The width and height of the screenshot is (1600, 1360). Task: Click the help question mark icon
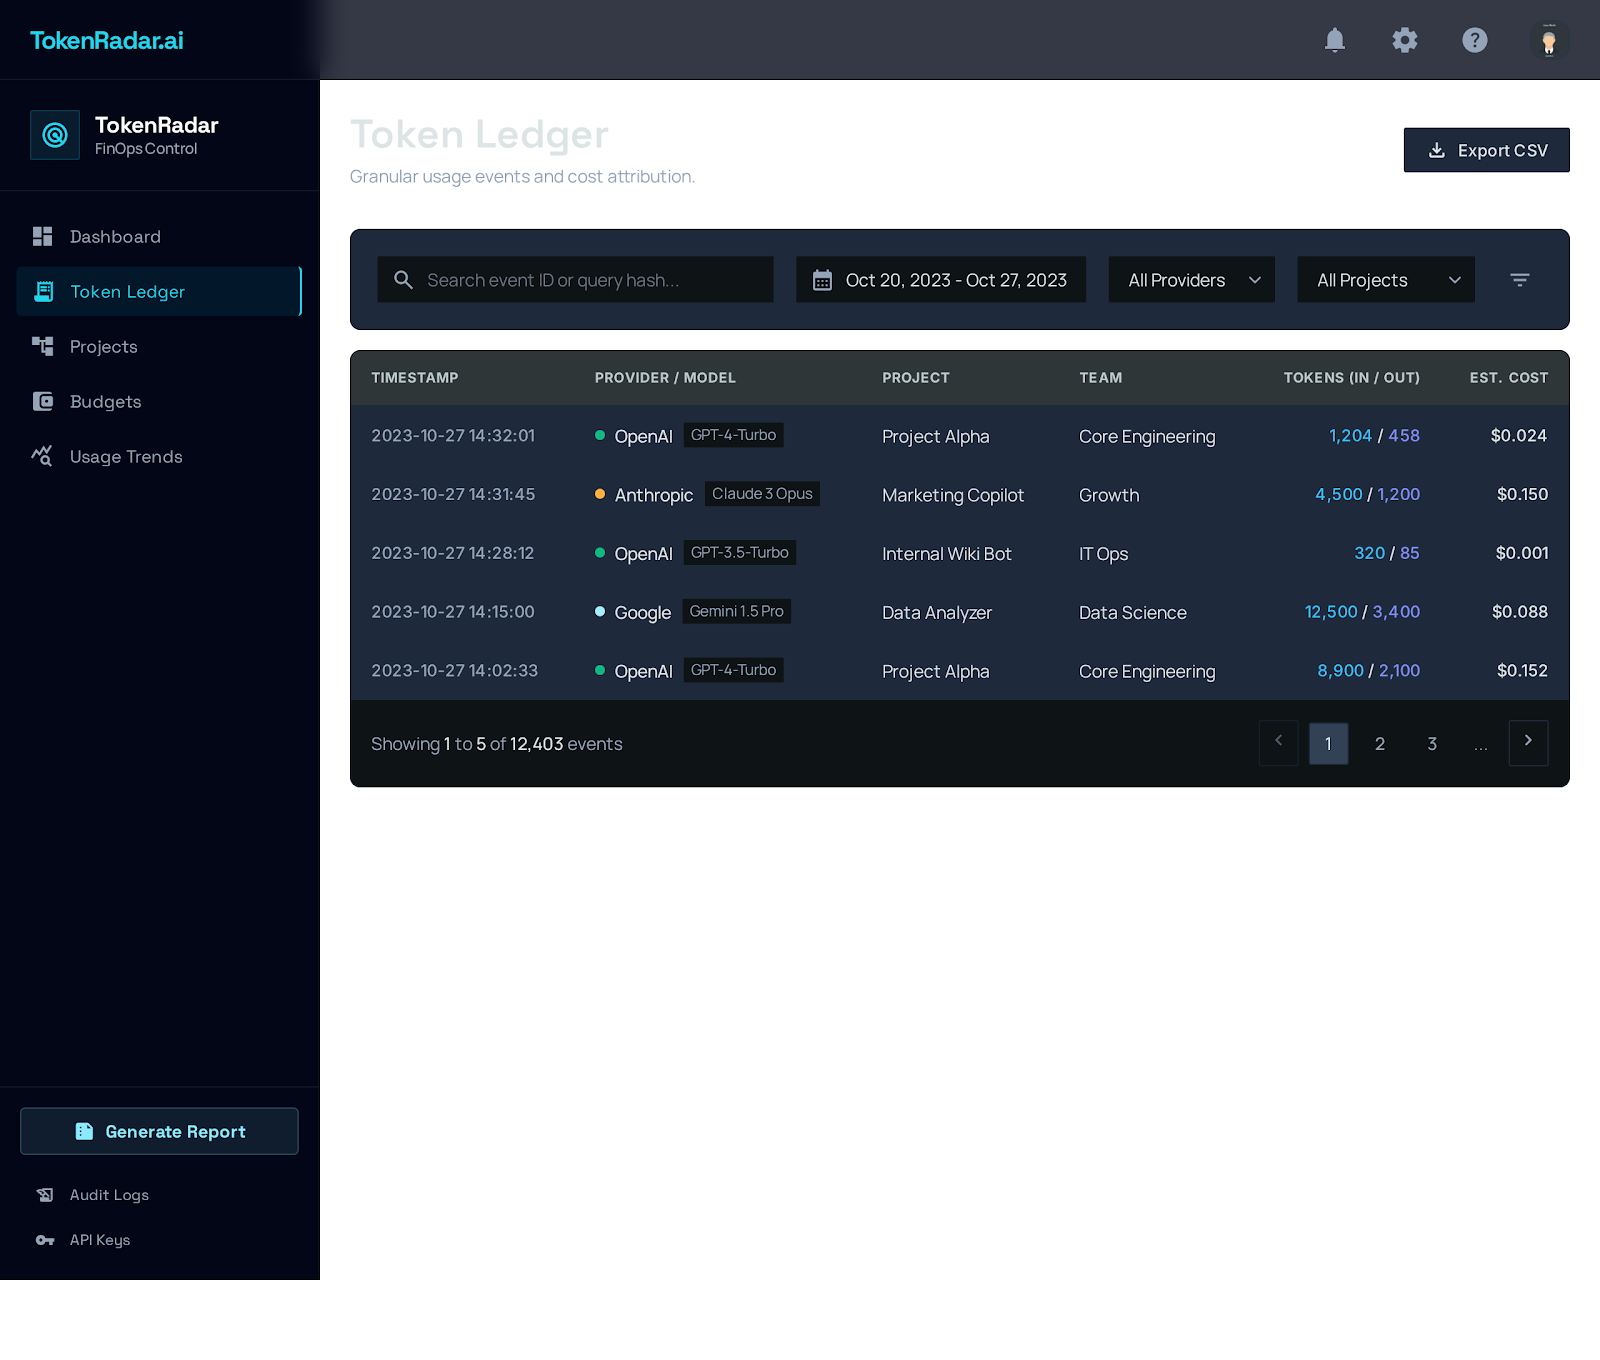(x=1475, y=40)
